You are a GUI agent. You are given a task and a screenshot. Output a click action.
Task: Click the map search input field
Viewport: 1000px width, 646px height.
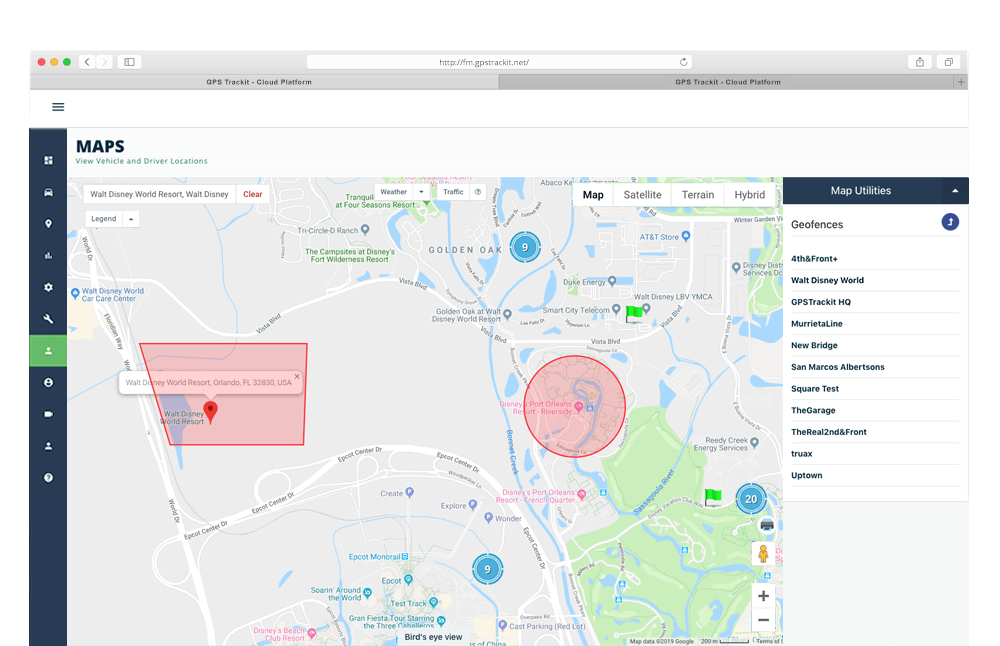(x=159, y=195)
